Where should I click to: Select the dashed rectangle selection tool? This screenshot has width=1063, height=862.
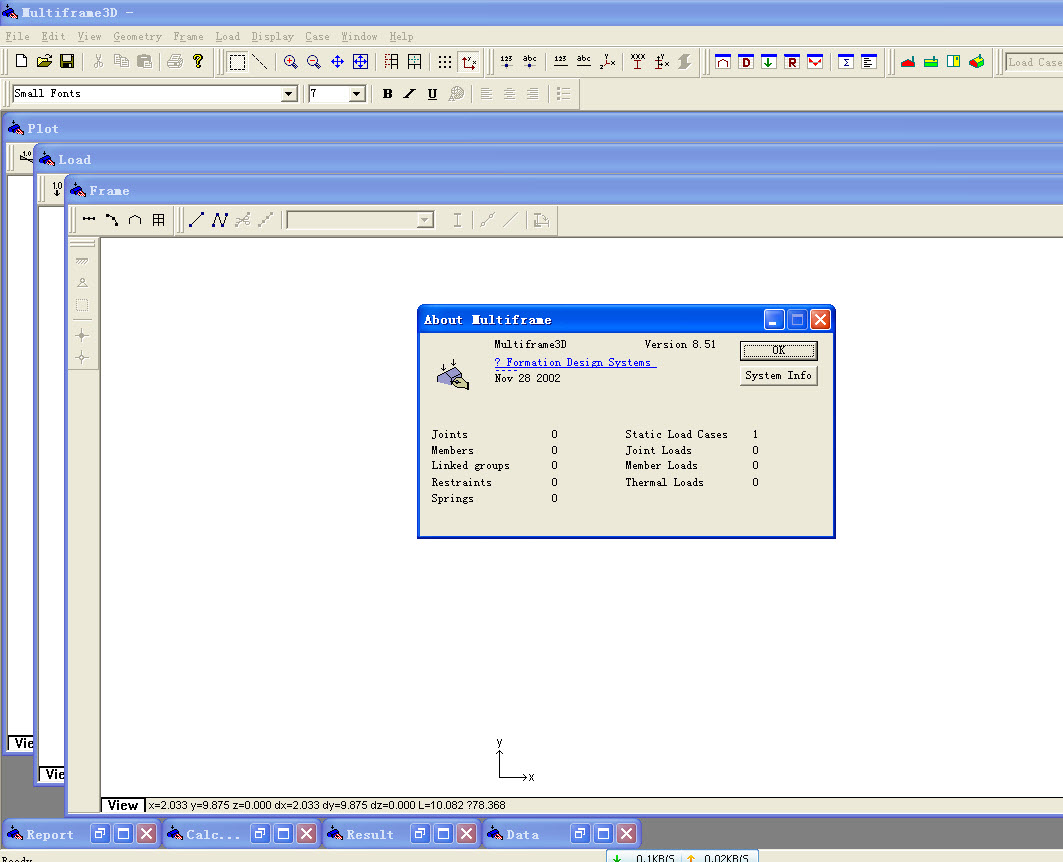(237, 62)
